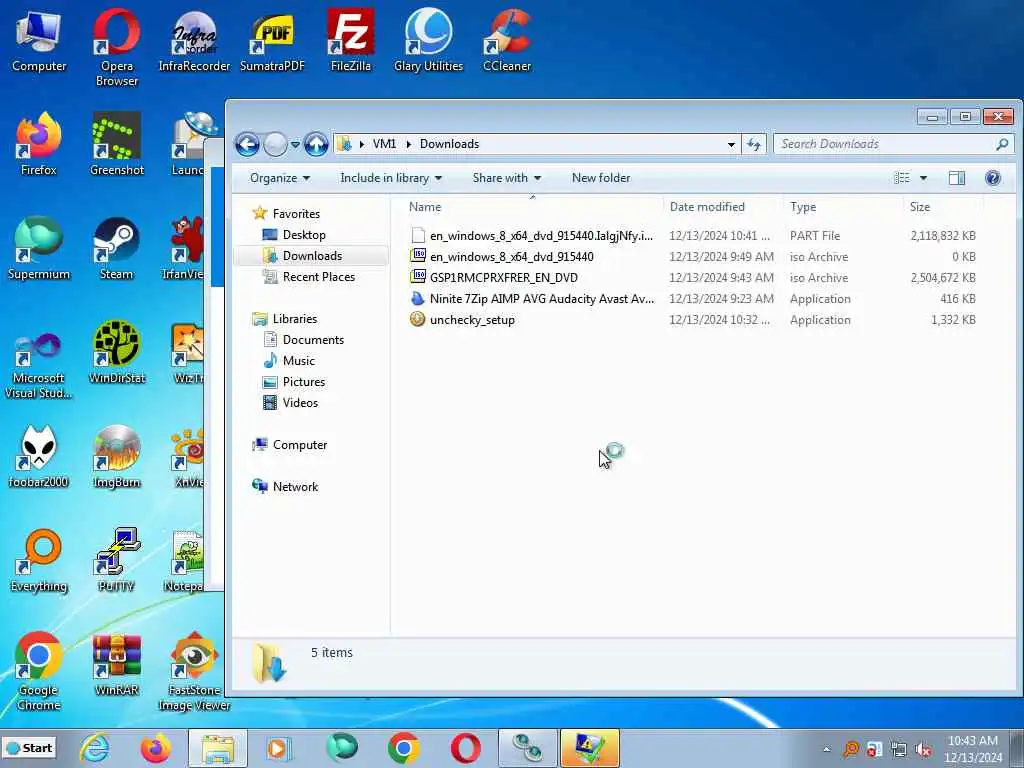Viewport: 1024px width, 768px height.
Task: Select the unchecky_setup application
Action: (692, 319)
